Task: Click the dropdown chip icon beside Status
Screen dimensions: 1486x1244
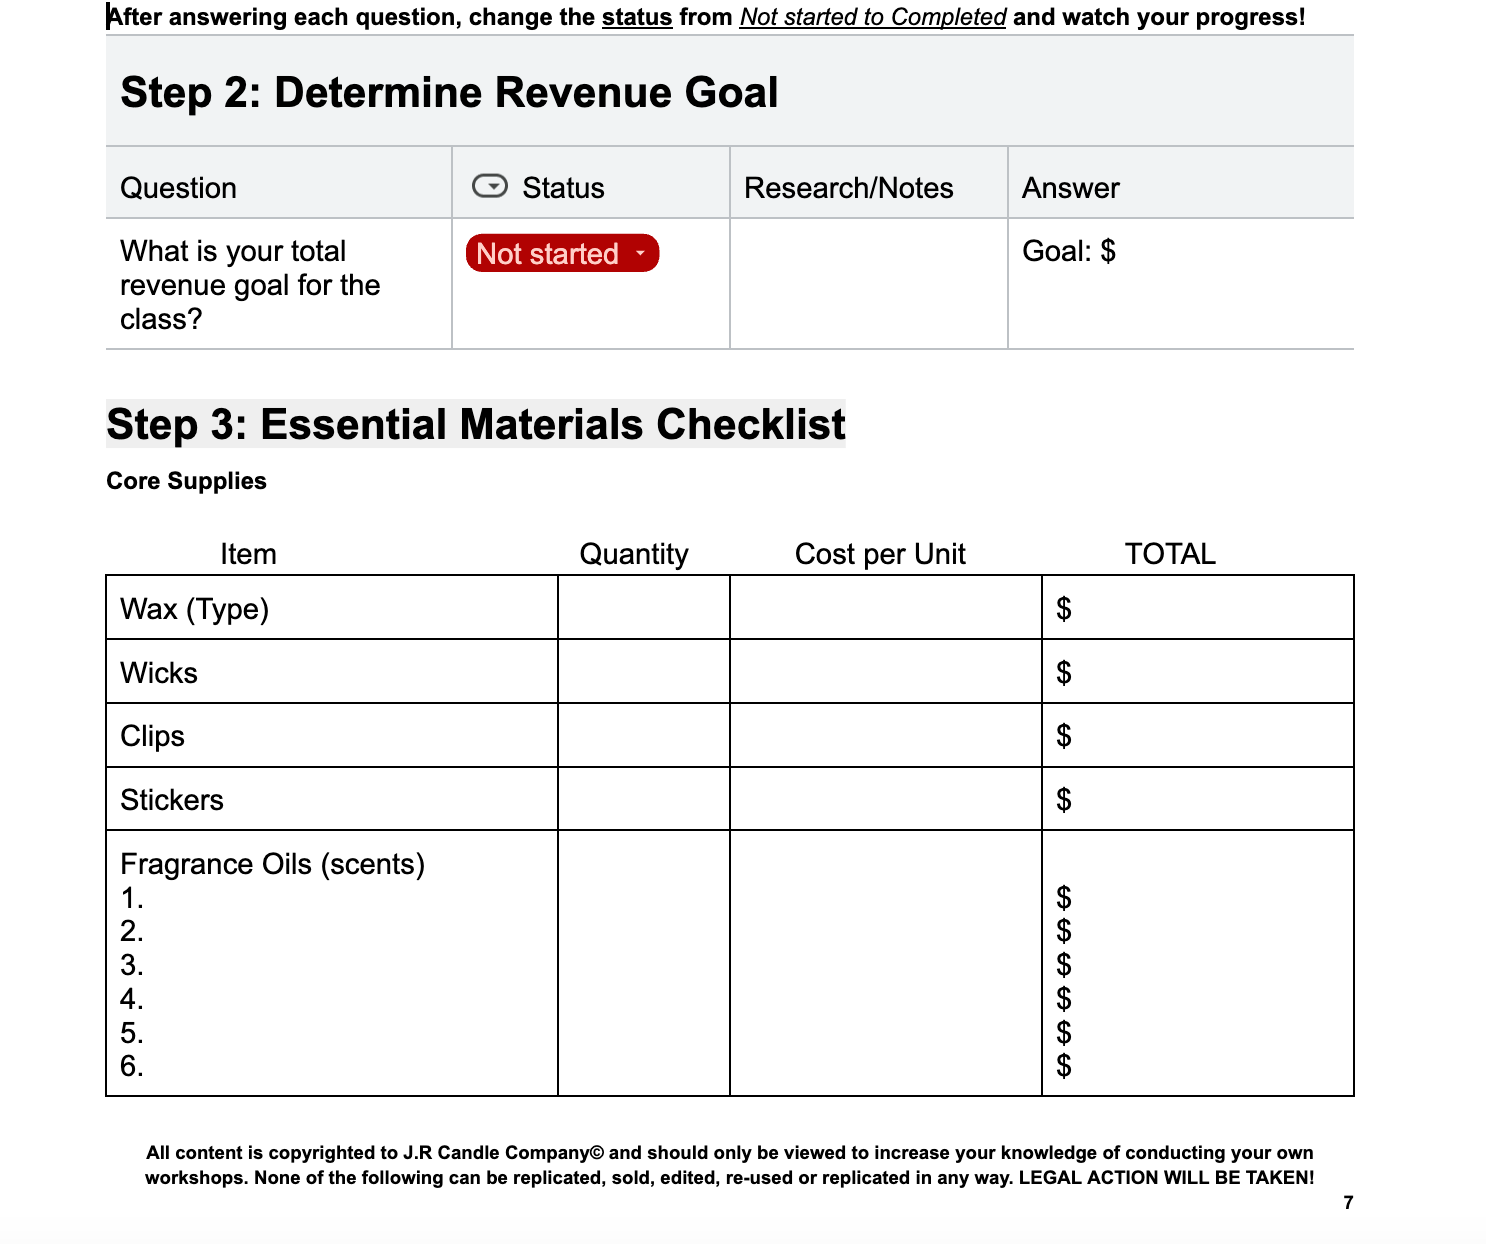Action: [x=490, y=187]
